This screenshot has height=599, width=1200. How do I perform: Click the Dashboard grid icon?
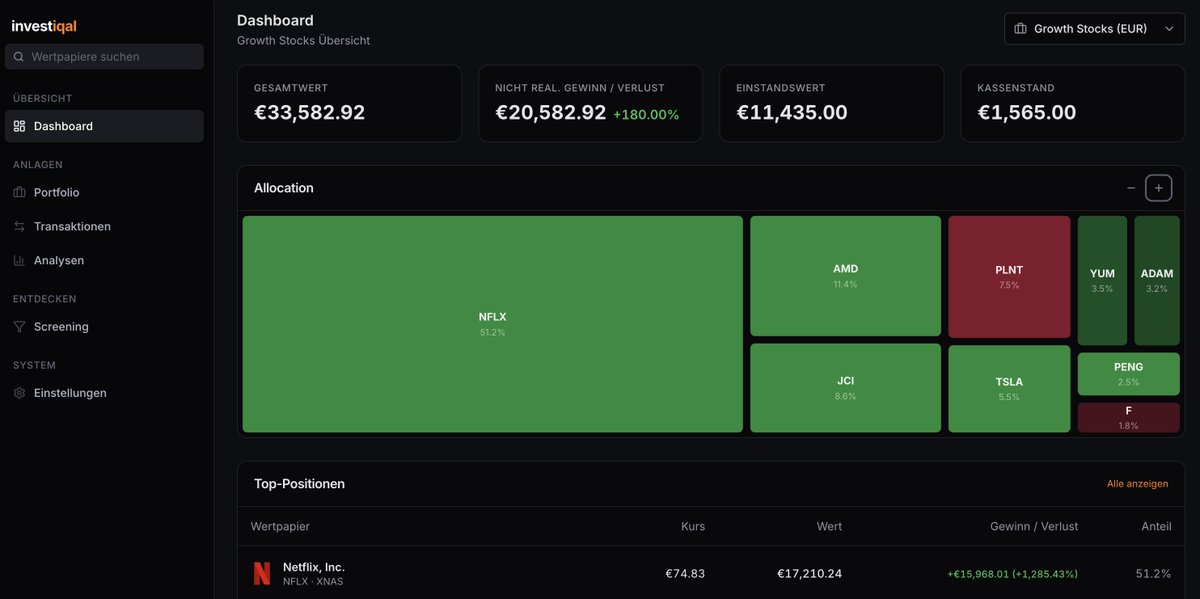[x=19, y=126]
